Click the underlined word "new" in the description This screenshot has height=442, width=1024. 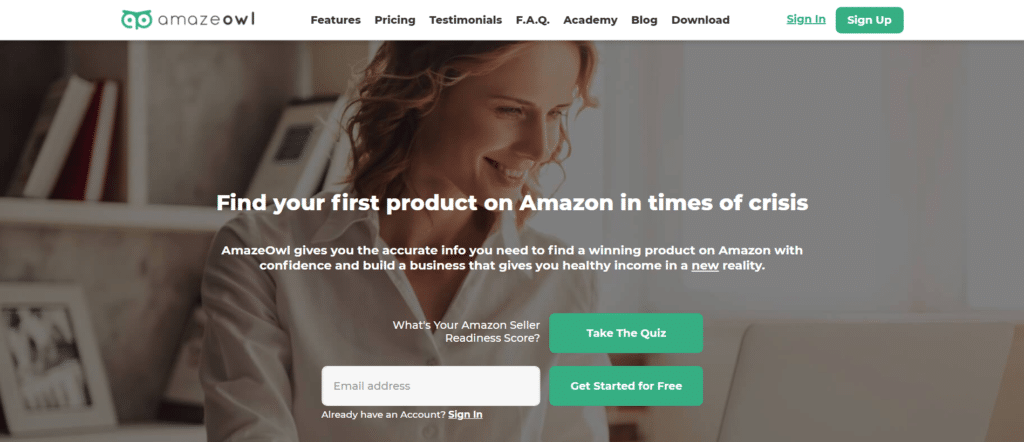[x=705, y=266]
